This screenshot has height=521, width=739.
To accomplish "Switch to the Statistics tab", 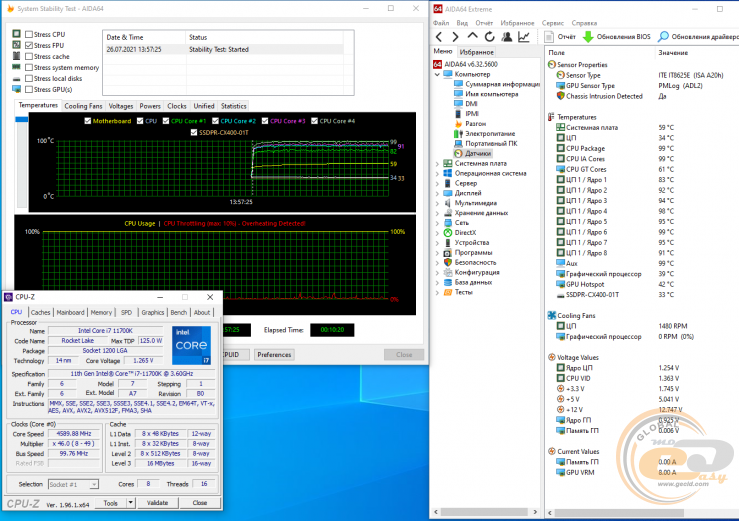I will 233,106.
